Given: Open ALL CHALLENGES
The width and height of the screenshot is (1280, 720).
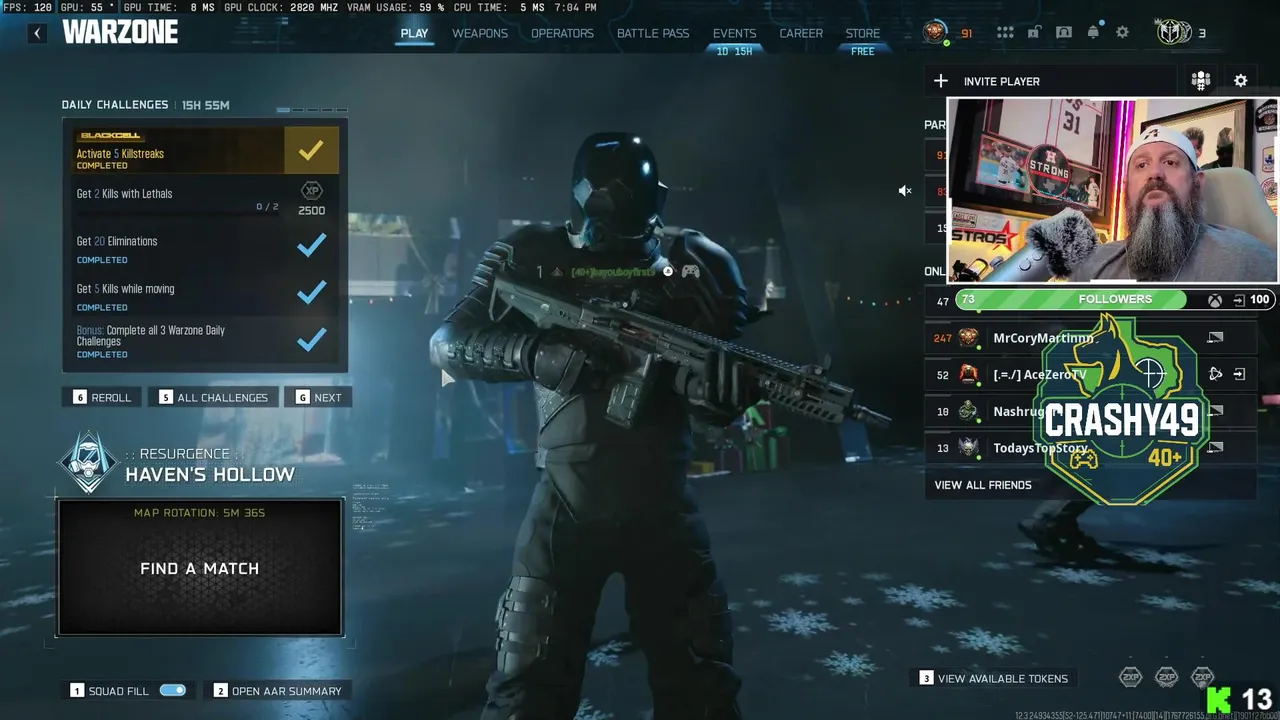Looking at the screenshot, I should coord(213,397).
